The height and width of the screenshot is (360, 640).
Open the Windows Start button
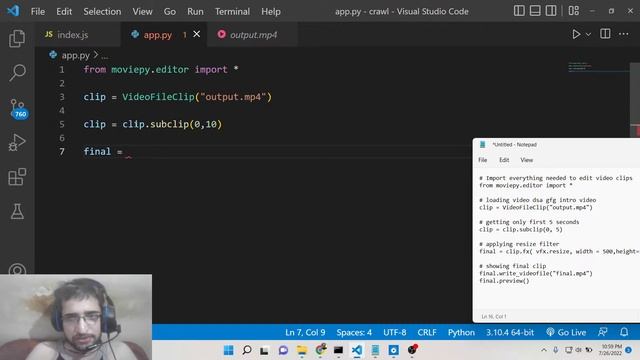(229, 350)
